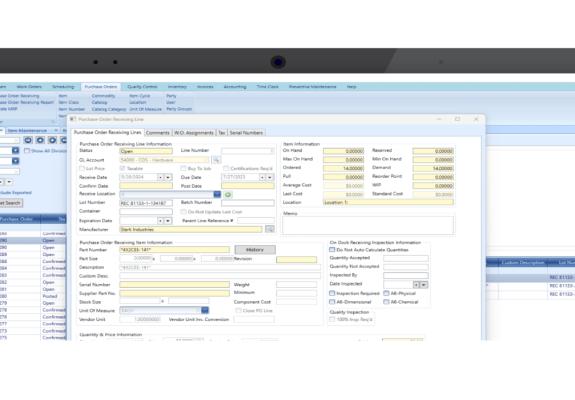
Task: Toggle the Show All Divisions checkbox
Action: pyautogui.click(x=27, y=150)
